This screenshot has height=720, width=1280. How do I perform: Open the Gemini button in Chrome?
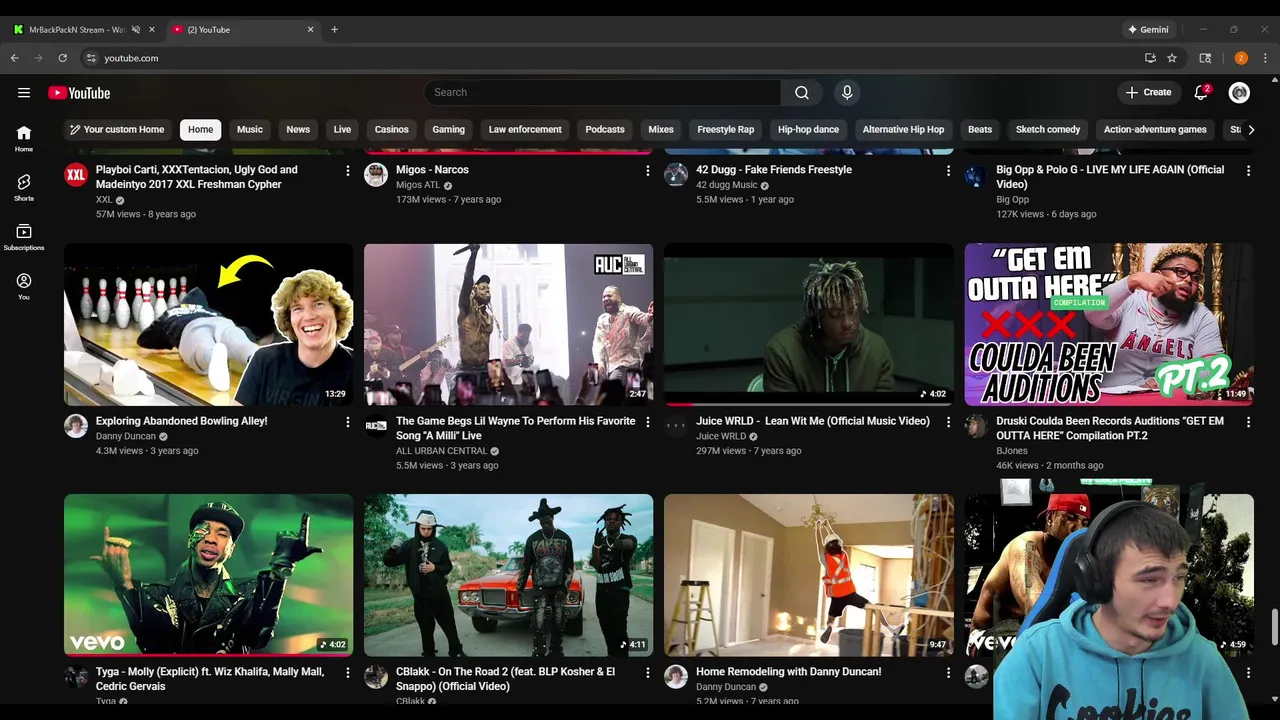[x=1148, y=30]
